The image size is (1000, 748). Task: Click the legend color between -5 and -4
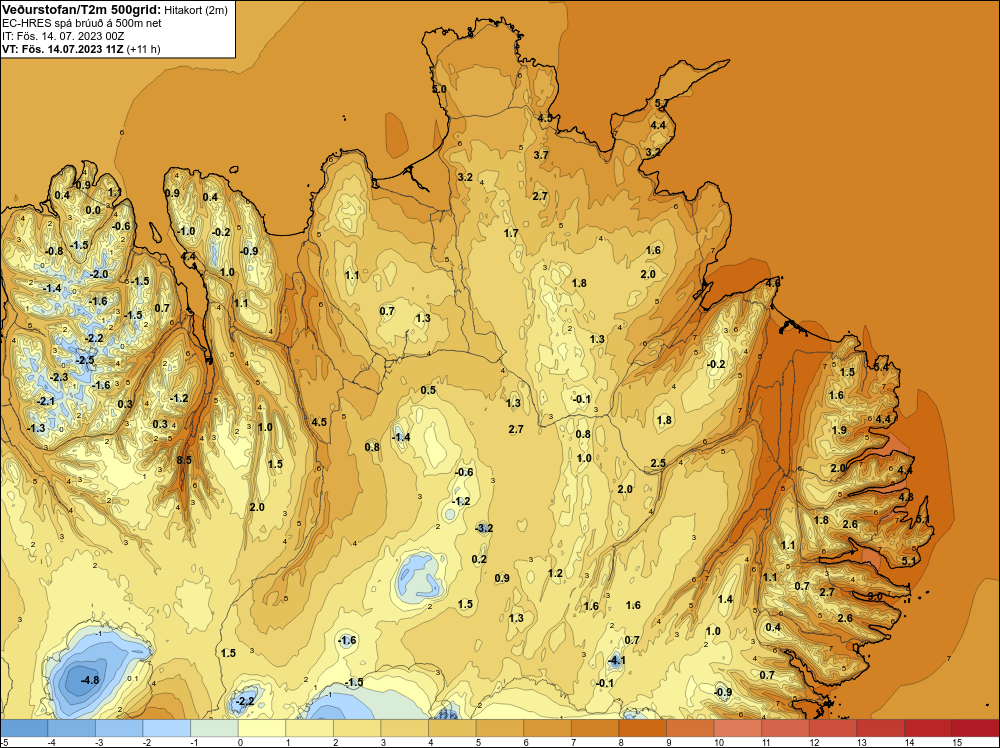pyautogui.click(x=24, y=728)
